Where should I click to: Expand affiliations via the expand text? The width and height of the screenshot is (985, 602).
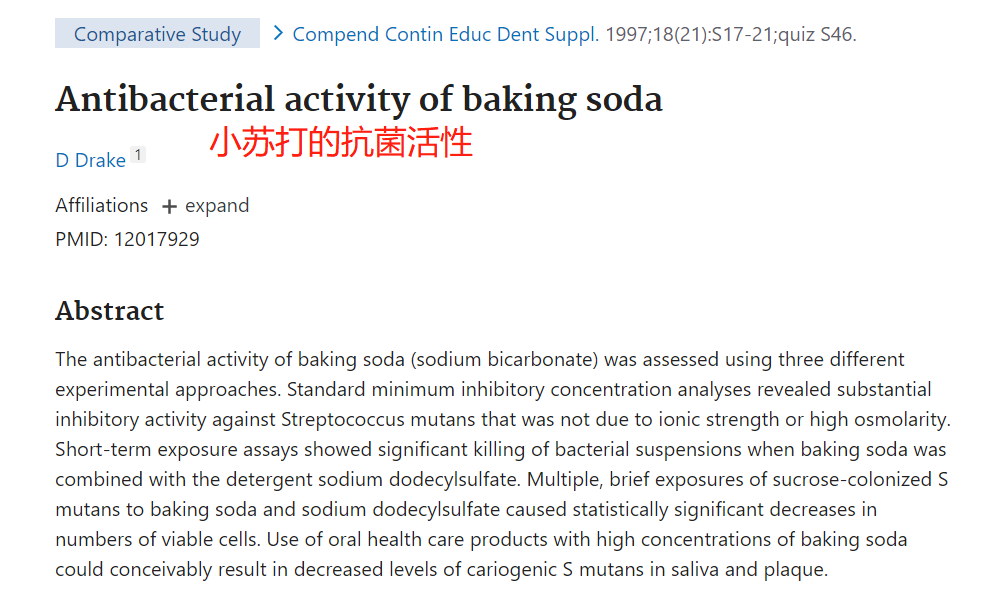pos(217,206)
